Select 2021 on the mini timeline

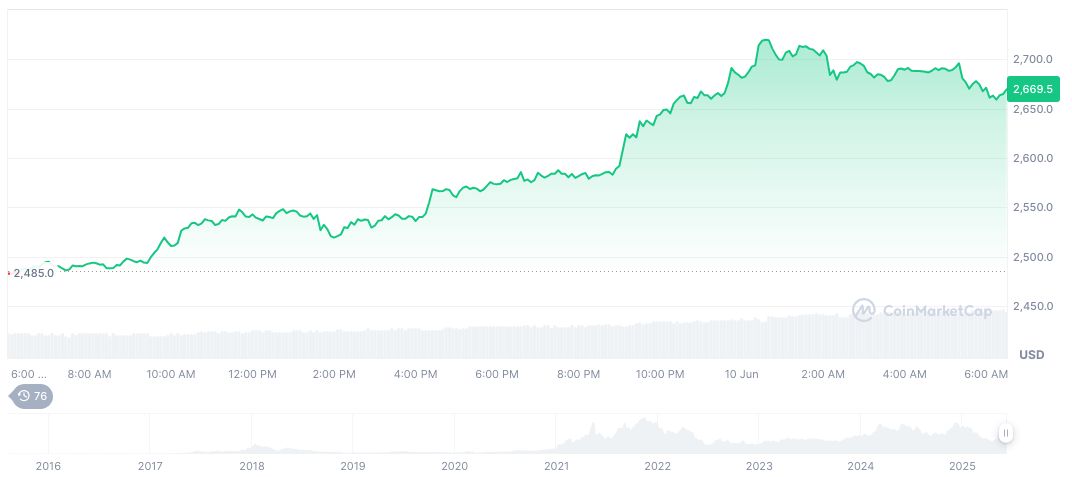tap(556, 465)
